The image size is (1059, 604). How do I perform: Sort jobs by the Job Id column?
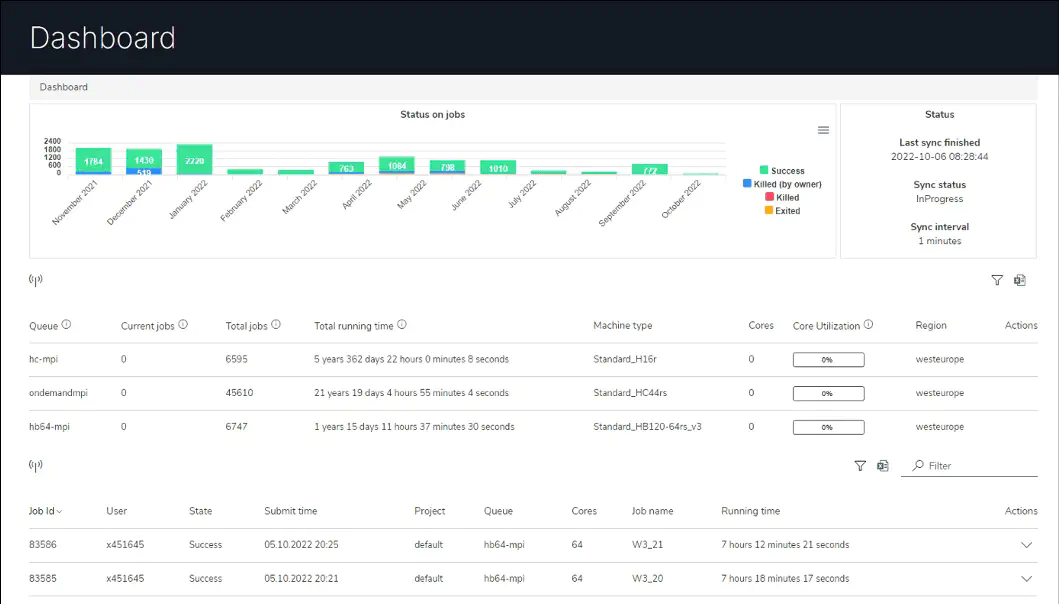tap(45, 511)
